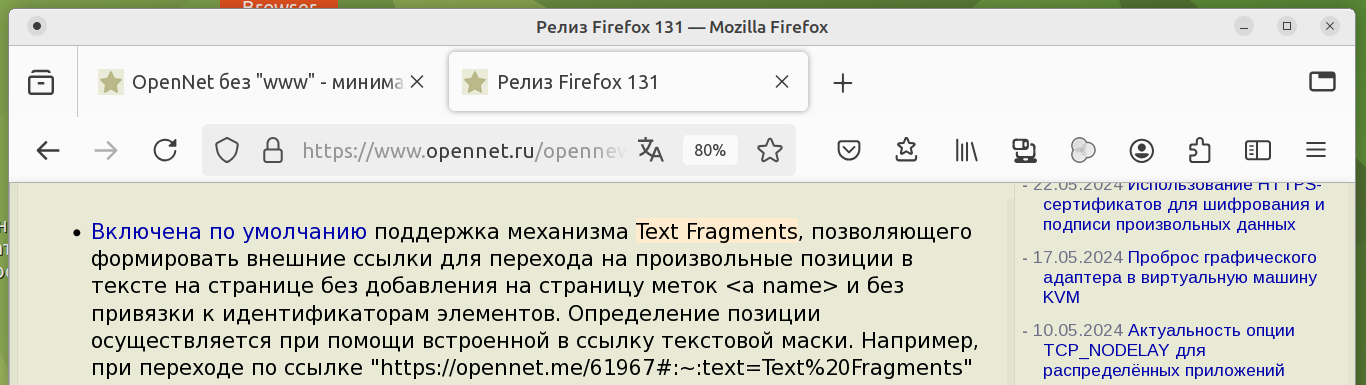Open the Extensions panel
The width and height of the screenshot is (1366, 385).
(1199, 151)
